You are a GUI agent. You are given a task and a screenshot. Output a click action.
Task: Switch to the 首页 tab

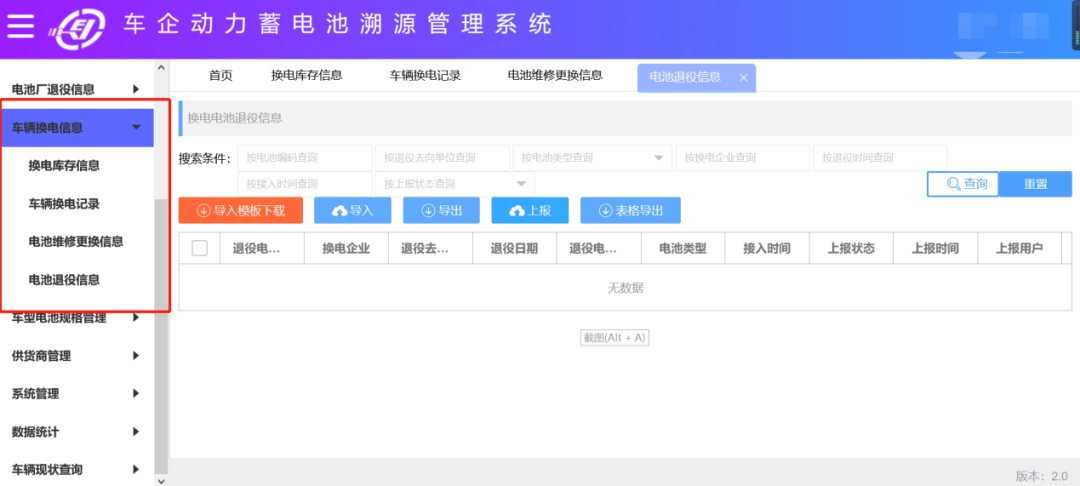pyautogui.click(x=220, y=76)
